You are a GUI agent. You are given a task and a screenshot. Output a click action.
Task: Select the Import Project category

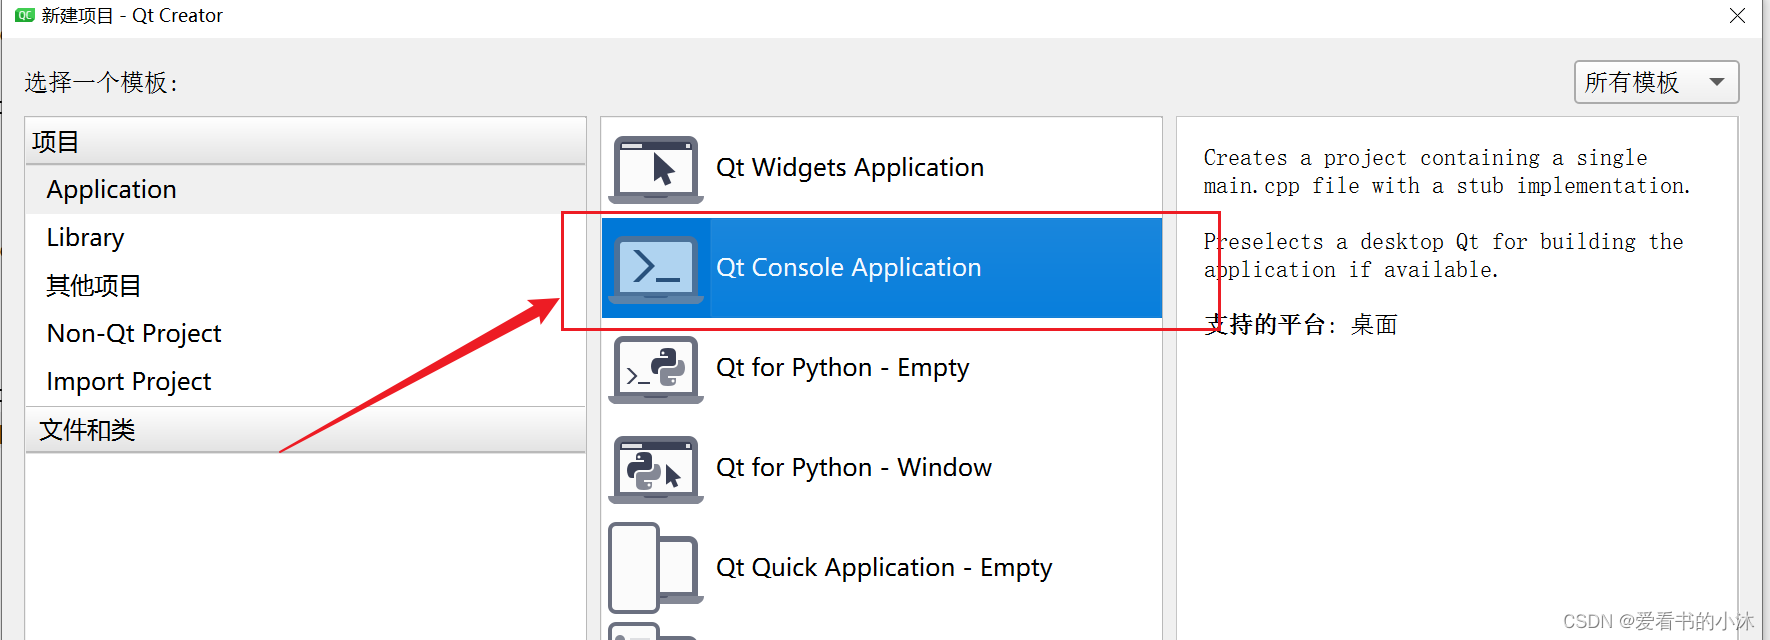(x=306, y=381)
